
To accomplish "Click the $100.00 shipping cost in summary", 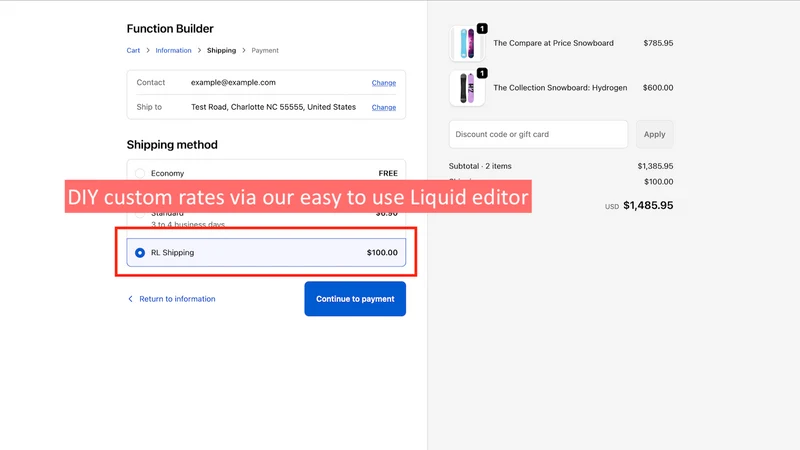I will (659, 182).
